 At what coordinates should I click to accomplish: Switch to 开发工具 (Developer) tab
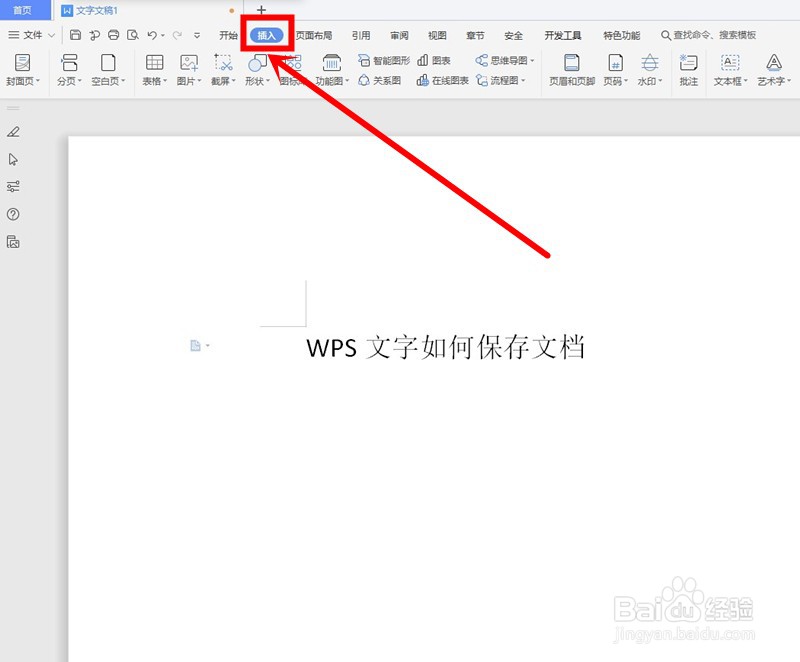pos(563,35)
